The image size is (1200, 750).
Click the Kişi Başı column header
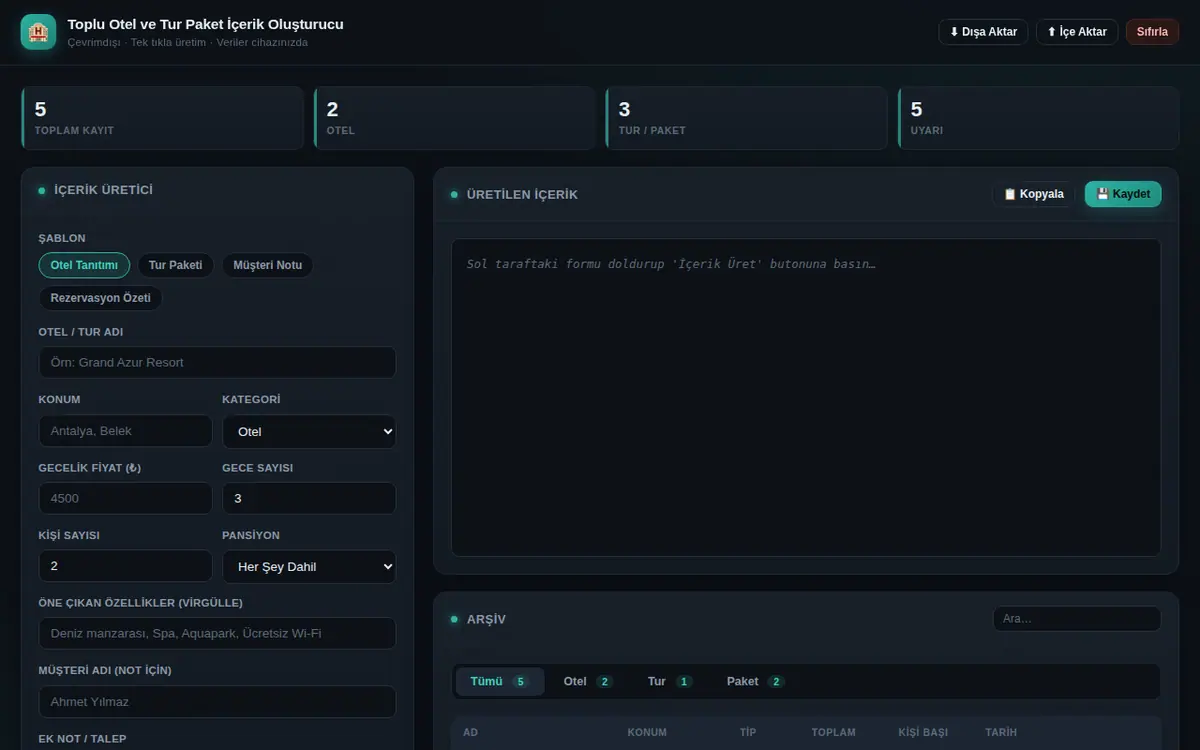(x=923, y=732)
